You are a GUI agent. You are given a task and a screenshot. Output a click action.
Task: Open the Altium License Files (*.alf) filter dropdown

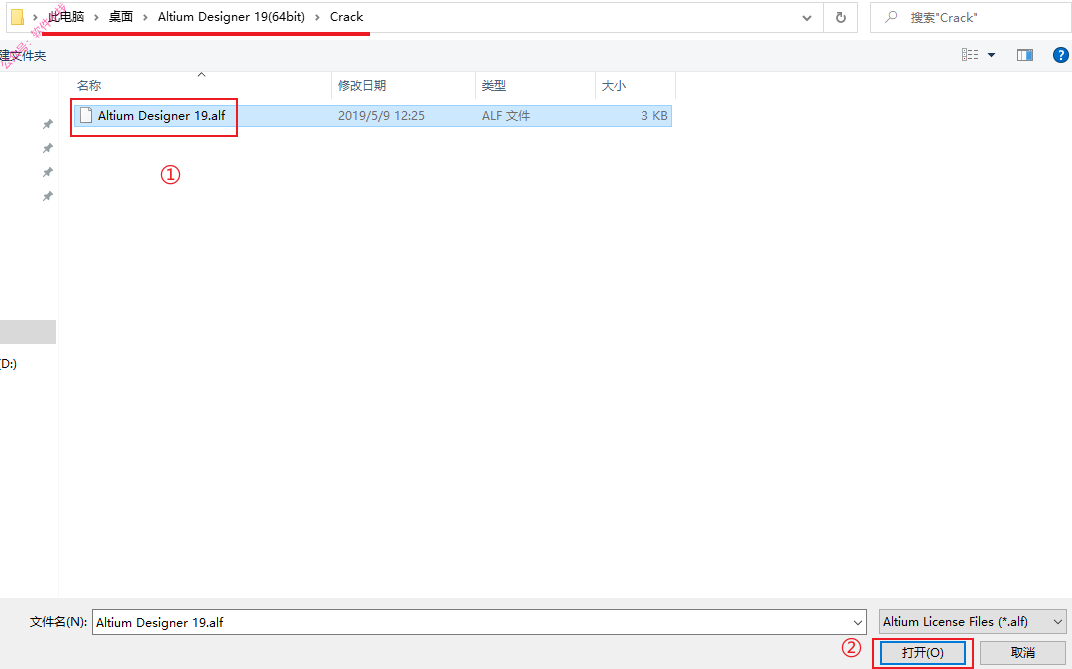[x=972, y=622]
